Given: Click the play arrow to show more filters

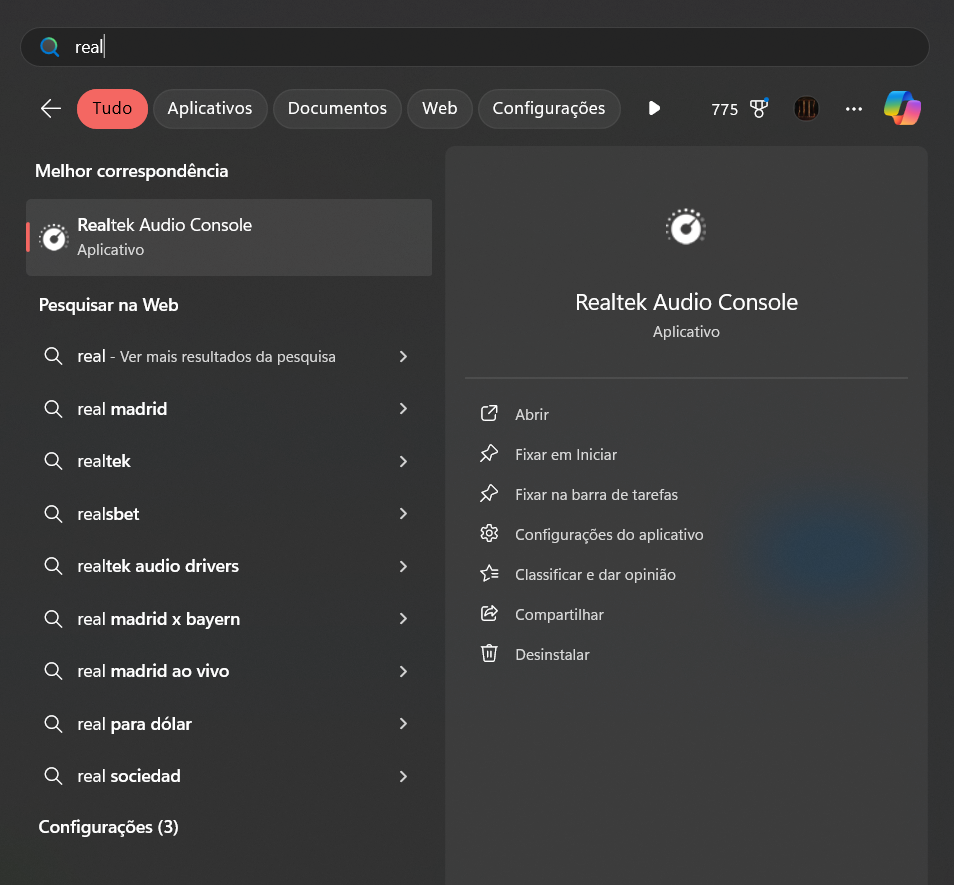Looking at the screenshot, I should pos(654,108).
